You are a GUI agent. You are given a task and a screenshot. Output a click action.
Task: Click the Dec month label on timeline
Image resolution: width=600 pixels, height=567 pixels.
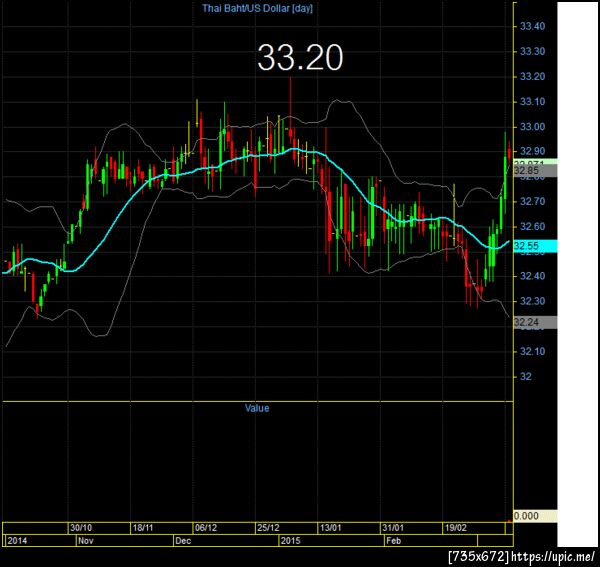click(183, 541)
